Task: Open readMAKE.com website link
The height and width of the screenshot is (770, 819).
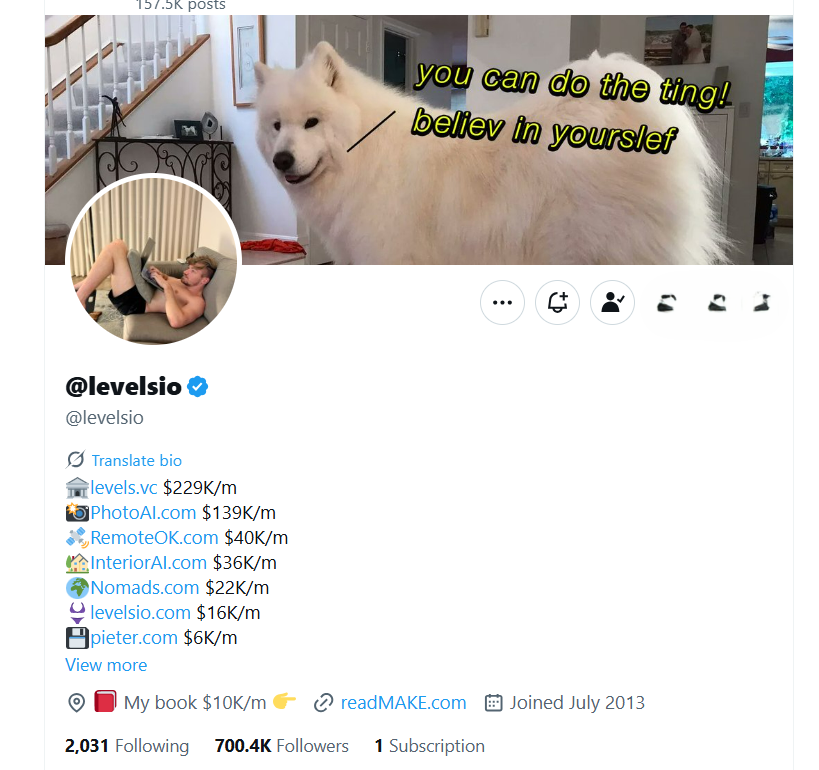Action: coord(403,703)
